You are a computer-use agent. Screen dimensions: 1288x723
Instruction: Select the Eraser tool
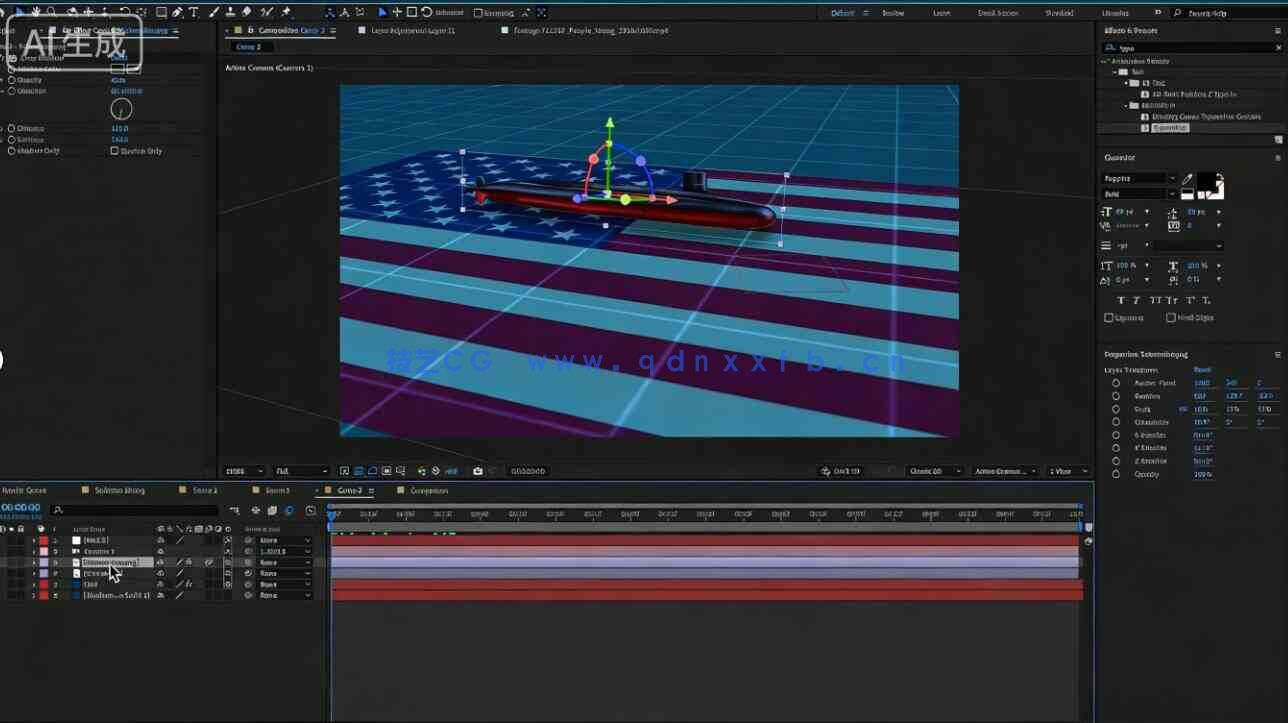pyautogui.click(x=247, y=12)
